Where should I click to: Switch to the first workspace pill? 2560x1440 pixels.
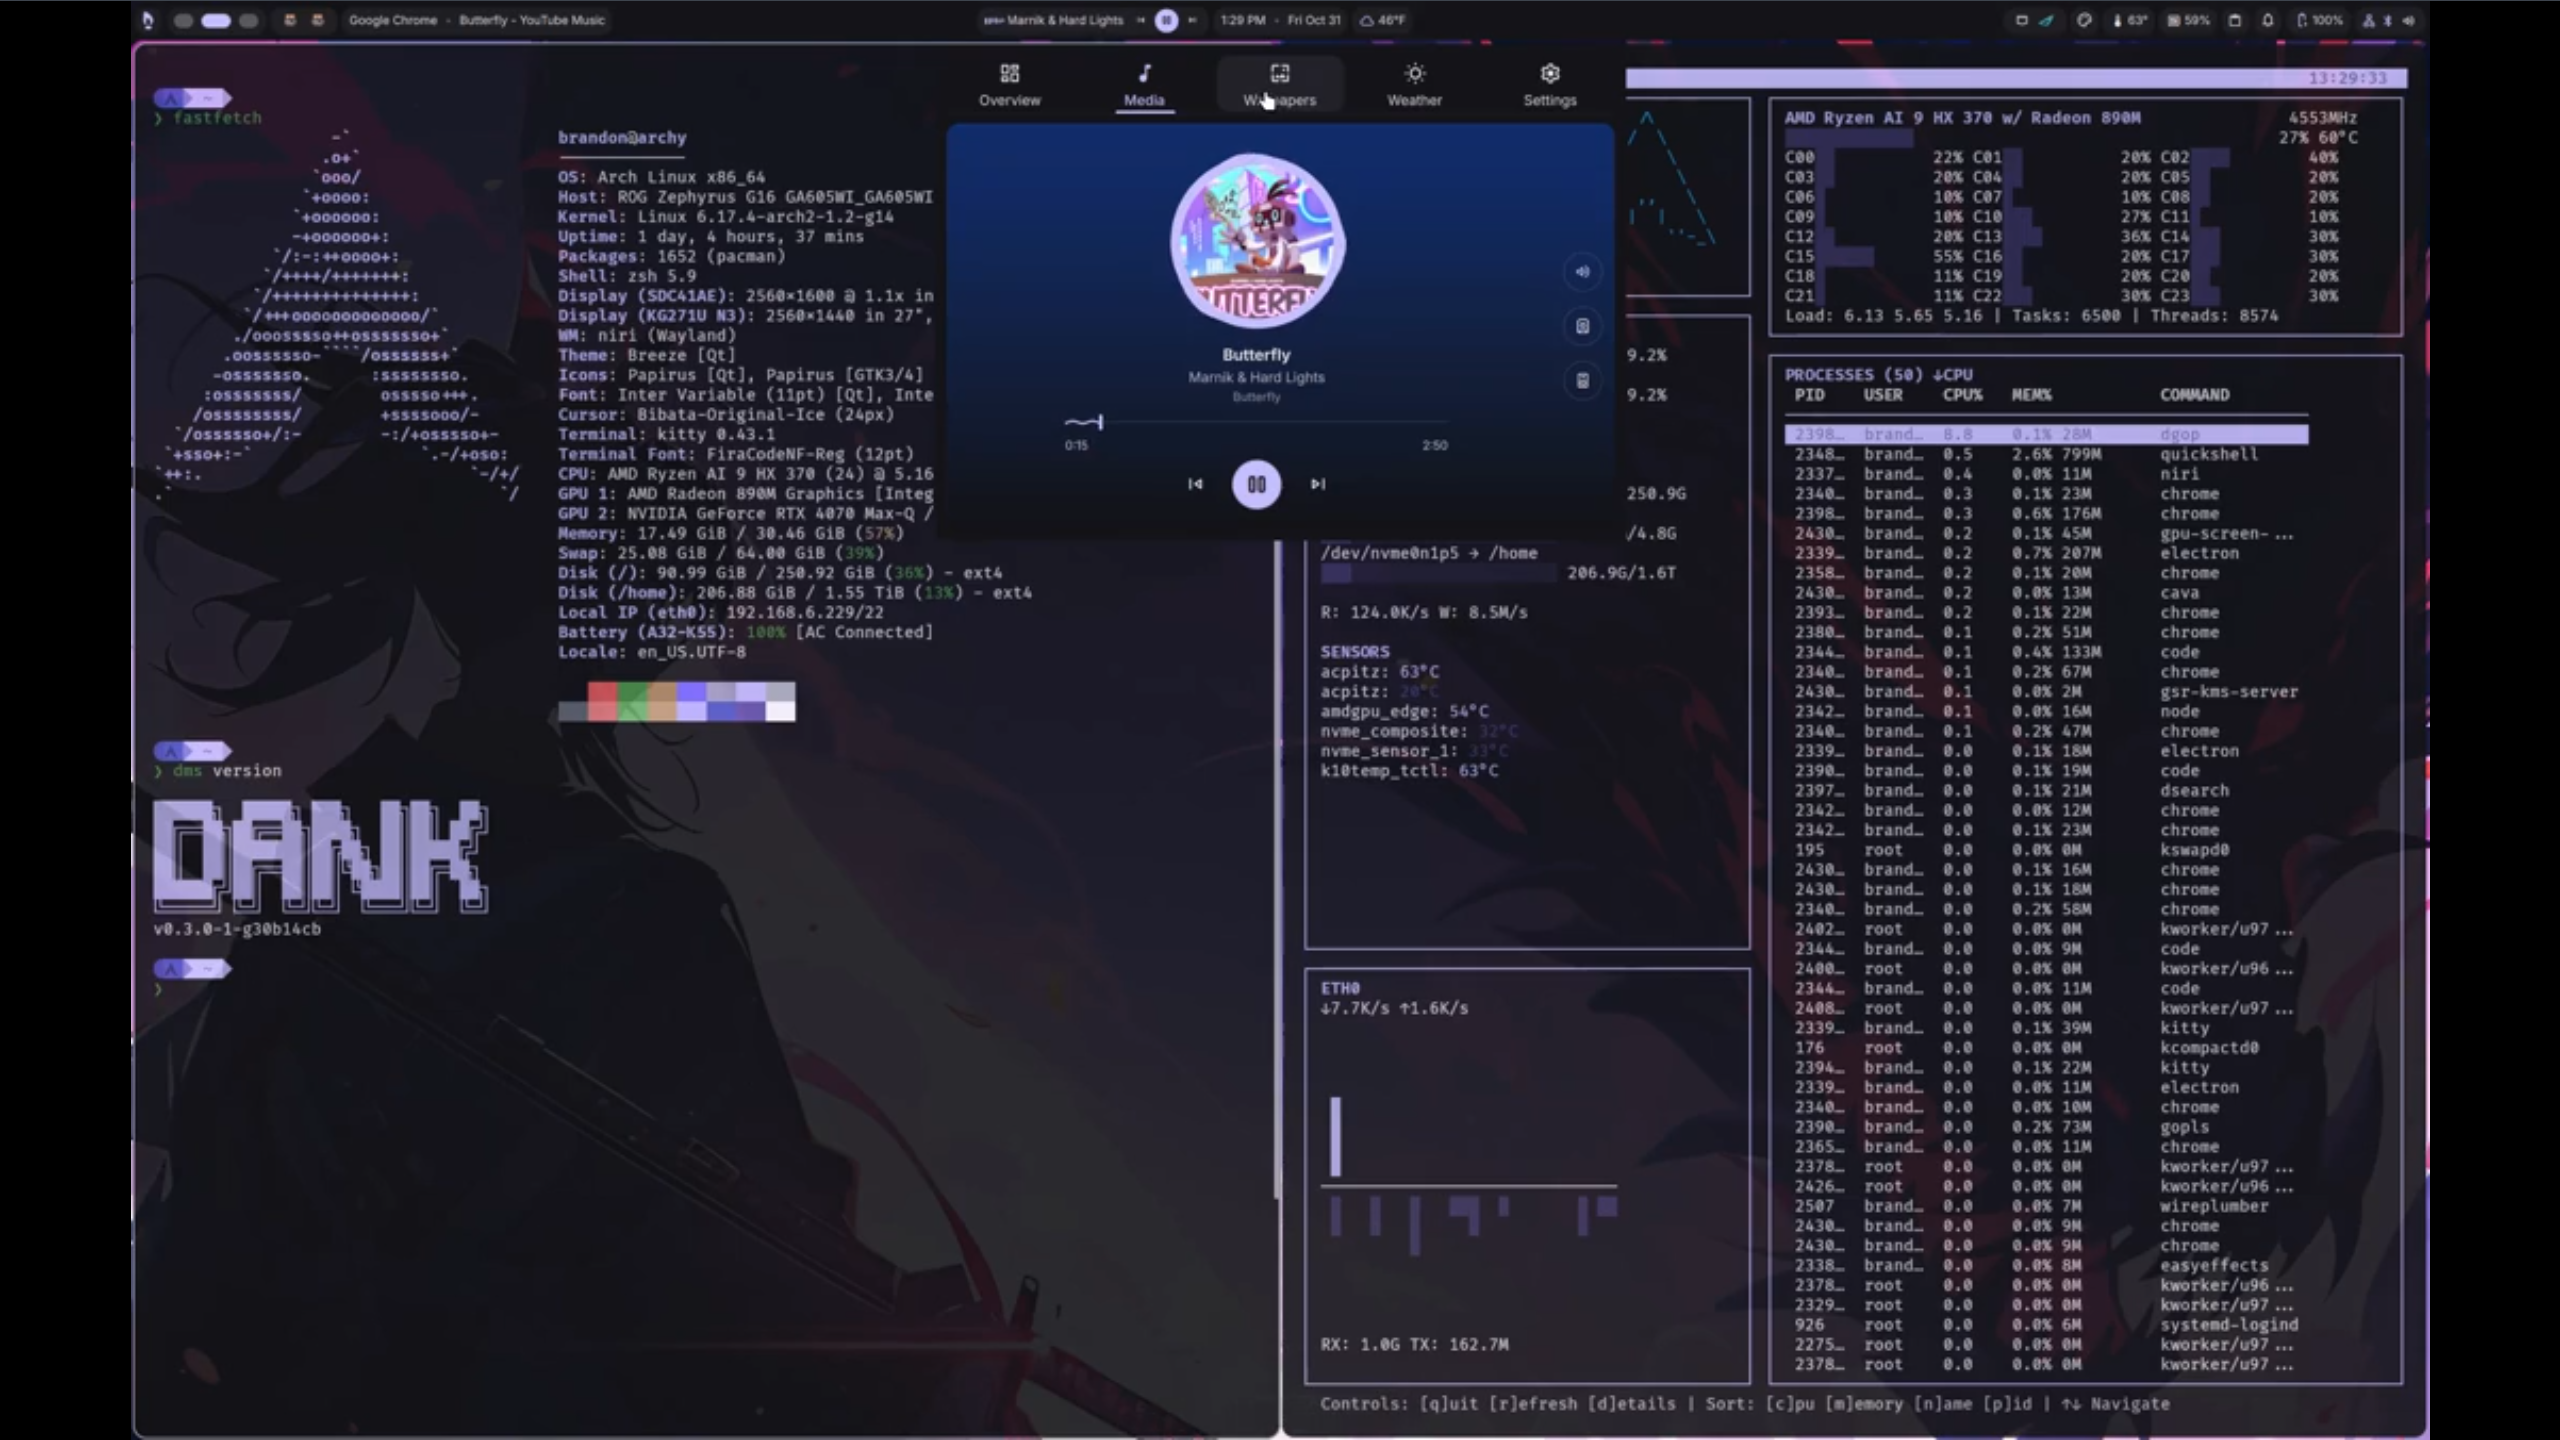(183, 20)
